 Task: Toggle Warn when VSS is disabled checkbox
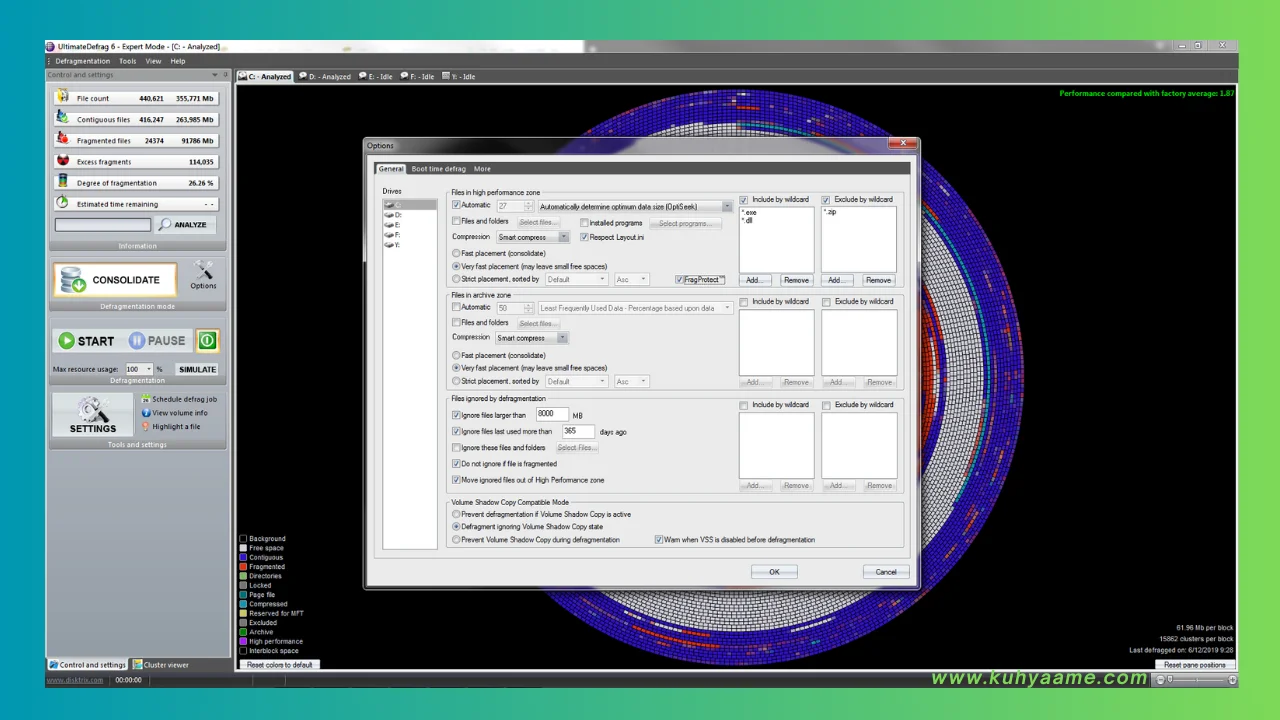(x=659, y=539)
